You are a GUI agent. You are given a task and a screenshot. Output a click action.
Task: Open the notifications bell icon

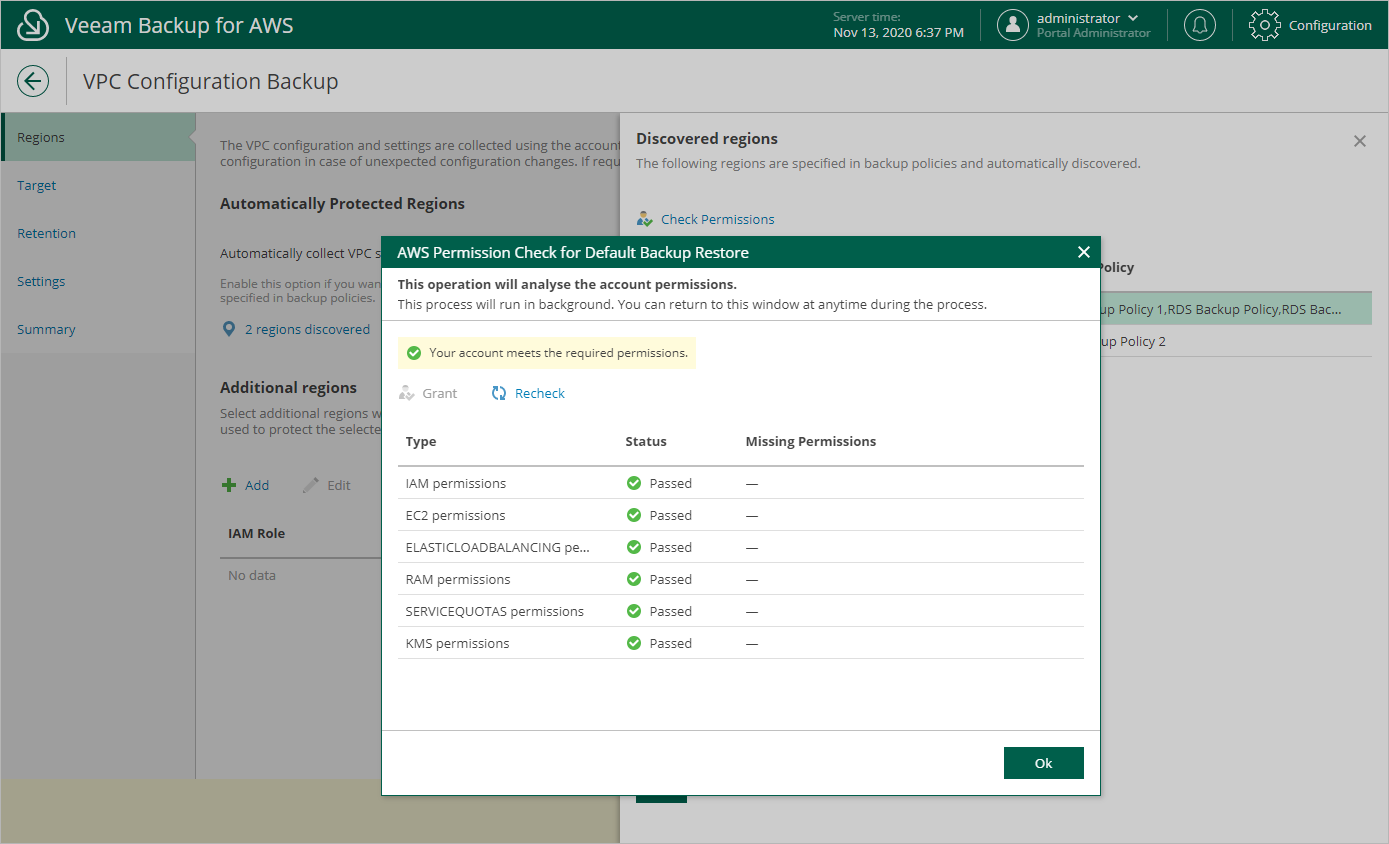click(1200, 25)
